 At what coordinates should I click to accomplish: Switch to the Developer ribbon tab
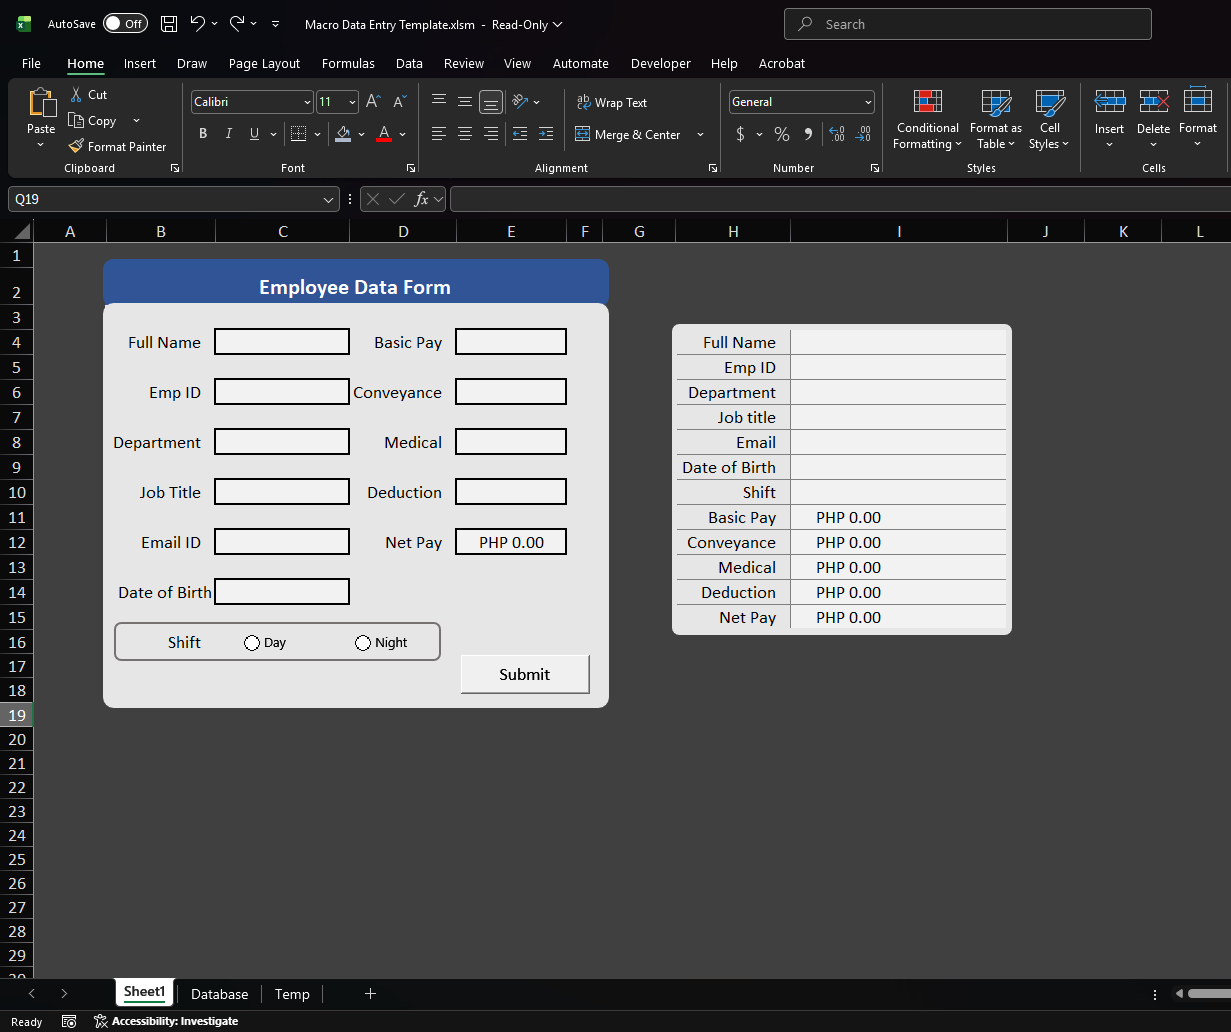click(x=661, y=63)
